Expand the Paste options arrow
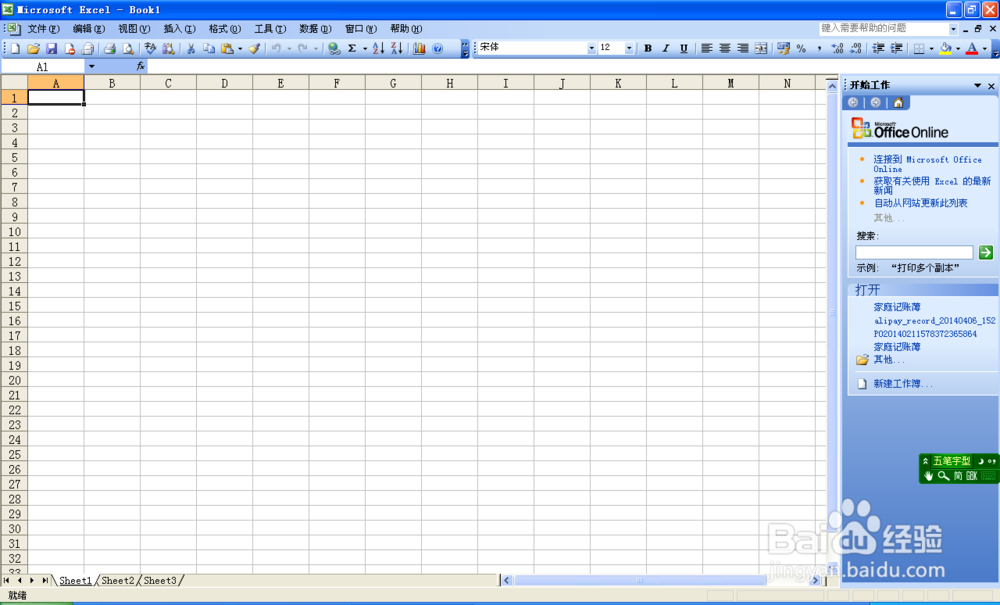 [x=240, y=48]
